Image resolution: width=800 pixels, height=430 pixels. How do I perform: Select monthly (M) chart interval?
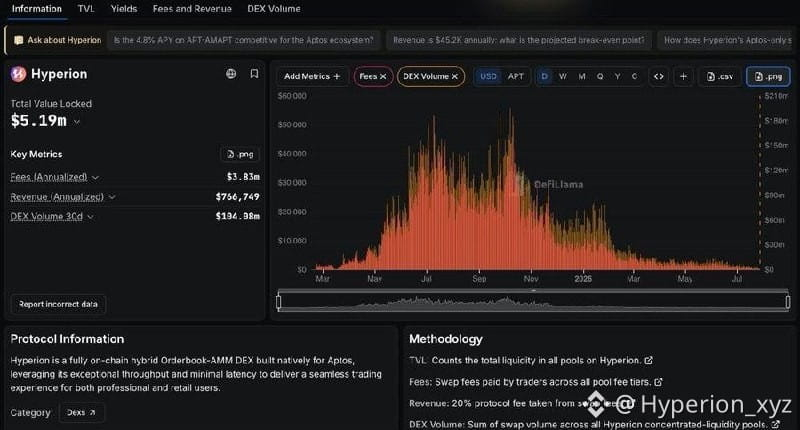click(582, 77)
